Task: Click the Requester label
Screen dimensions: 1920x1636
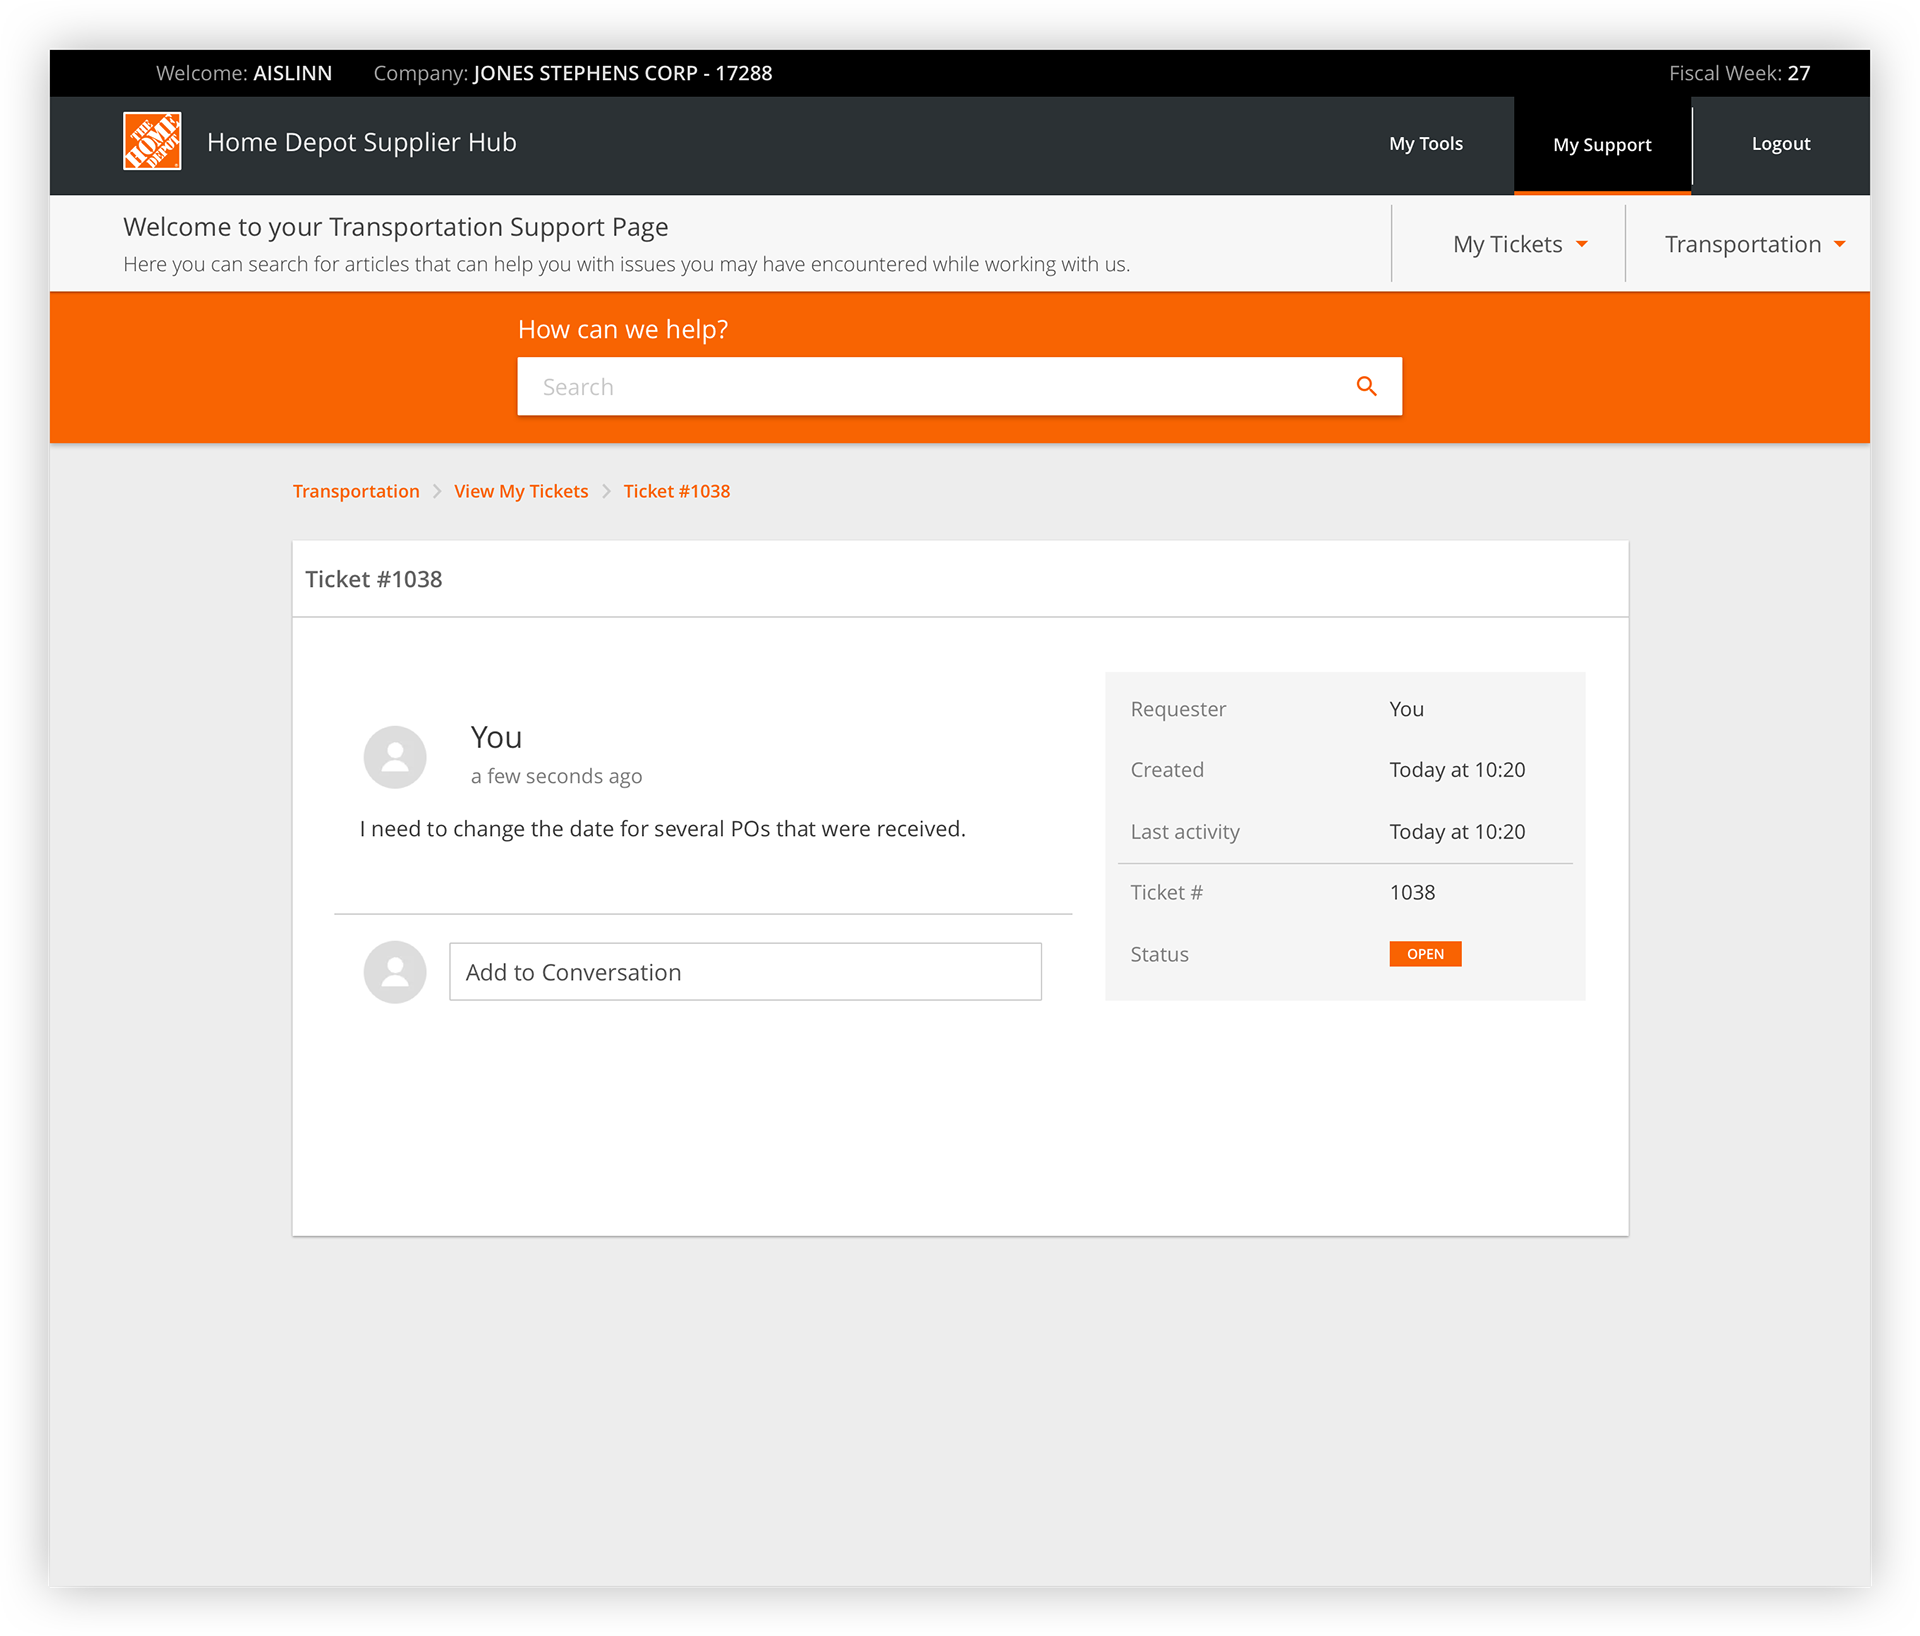Action: point(1178,709)
